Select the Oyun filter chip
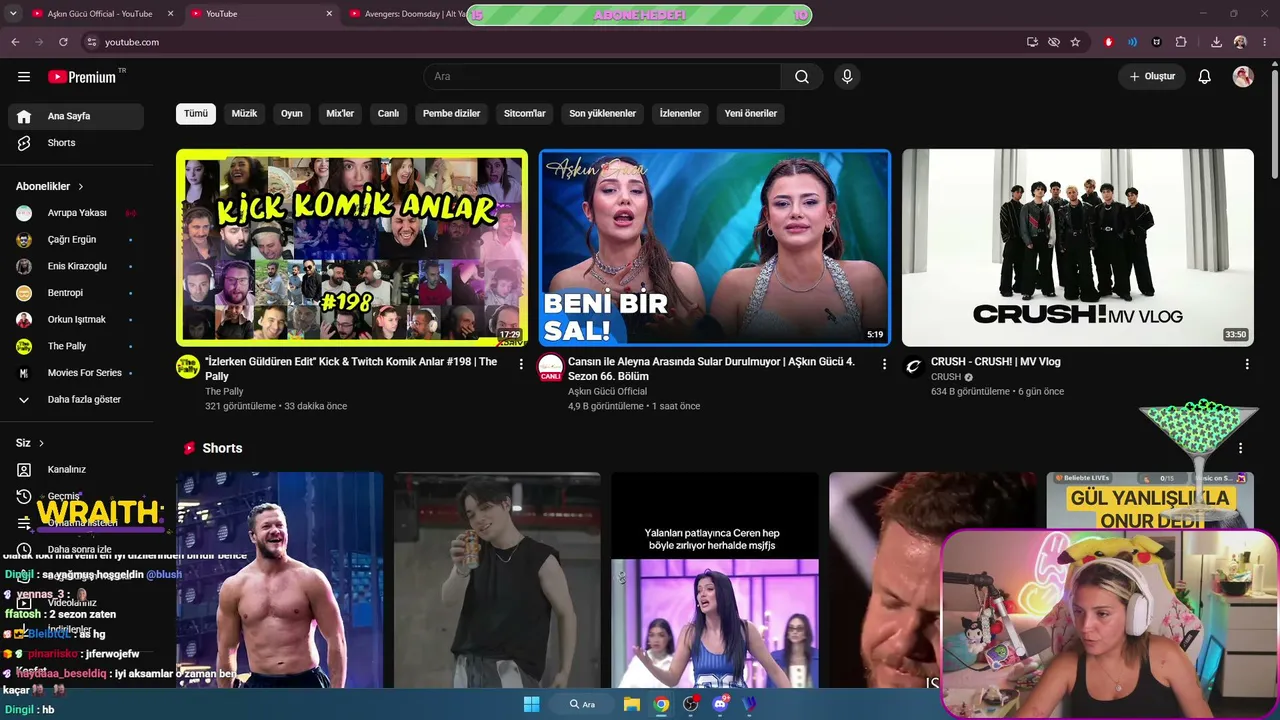The image size is (1280, 720). click(x=292, y=114)
